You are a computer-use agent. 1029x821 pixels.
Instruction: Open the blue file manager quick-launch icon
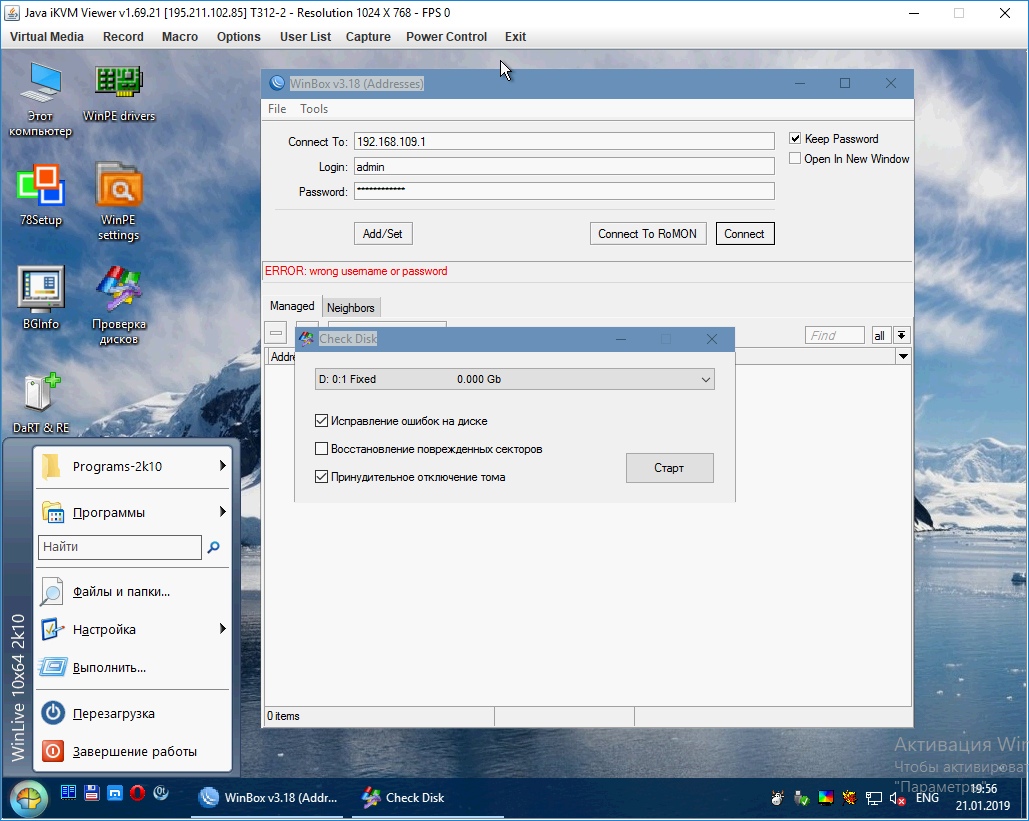[68, 793]
